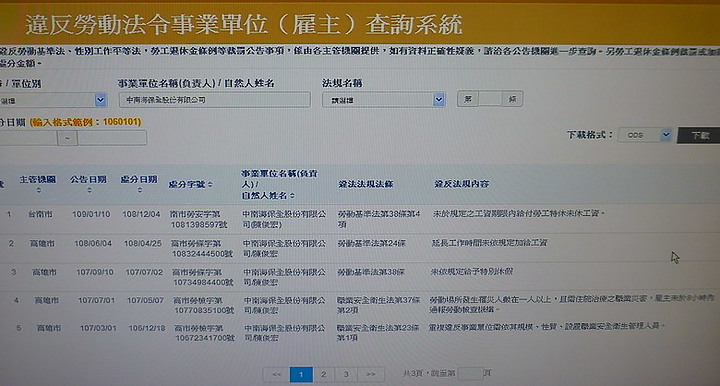Screen dimensions: 720x386
Task: Click 職業安全衛生法第23條第1項 cell
Action: tap(377, 332)
